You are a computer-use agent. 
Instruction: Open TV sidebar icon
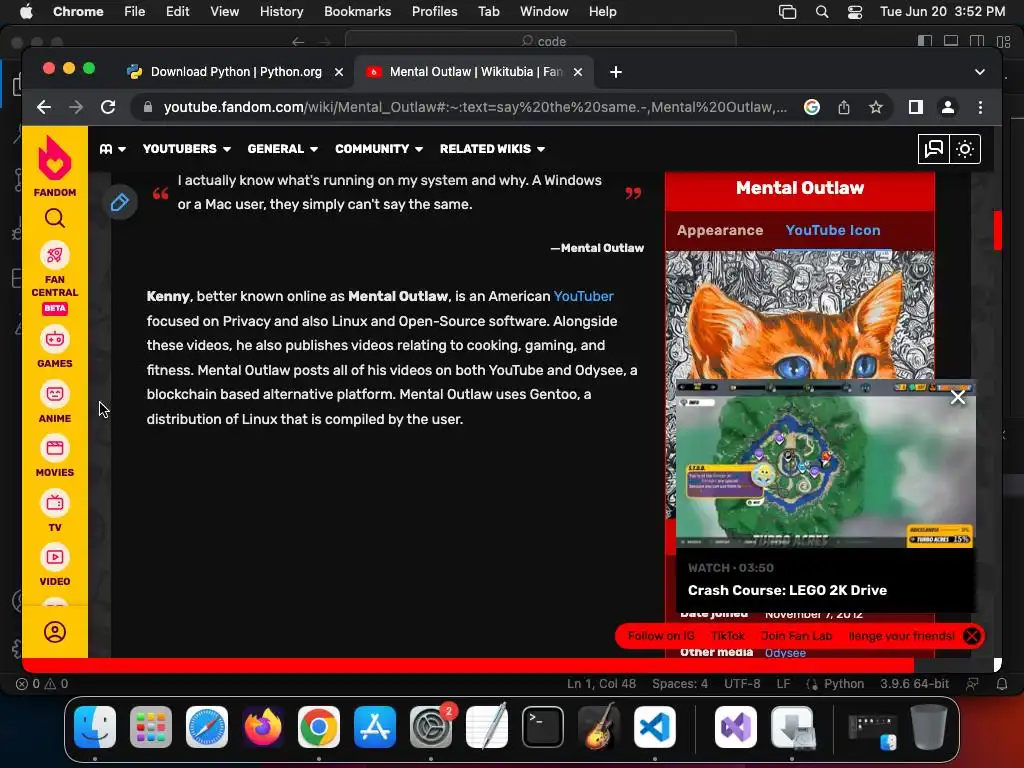55,503
